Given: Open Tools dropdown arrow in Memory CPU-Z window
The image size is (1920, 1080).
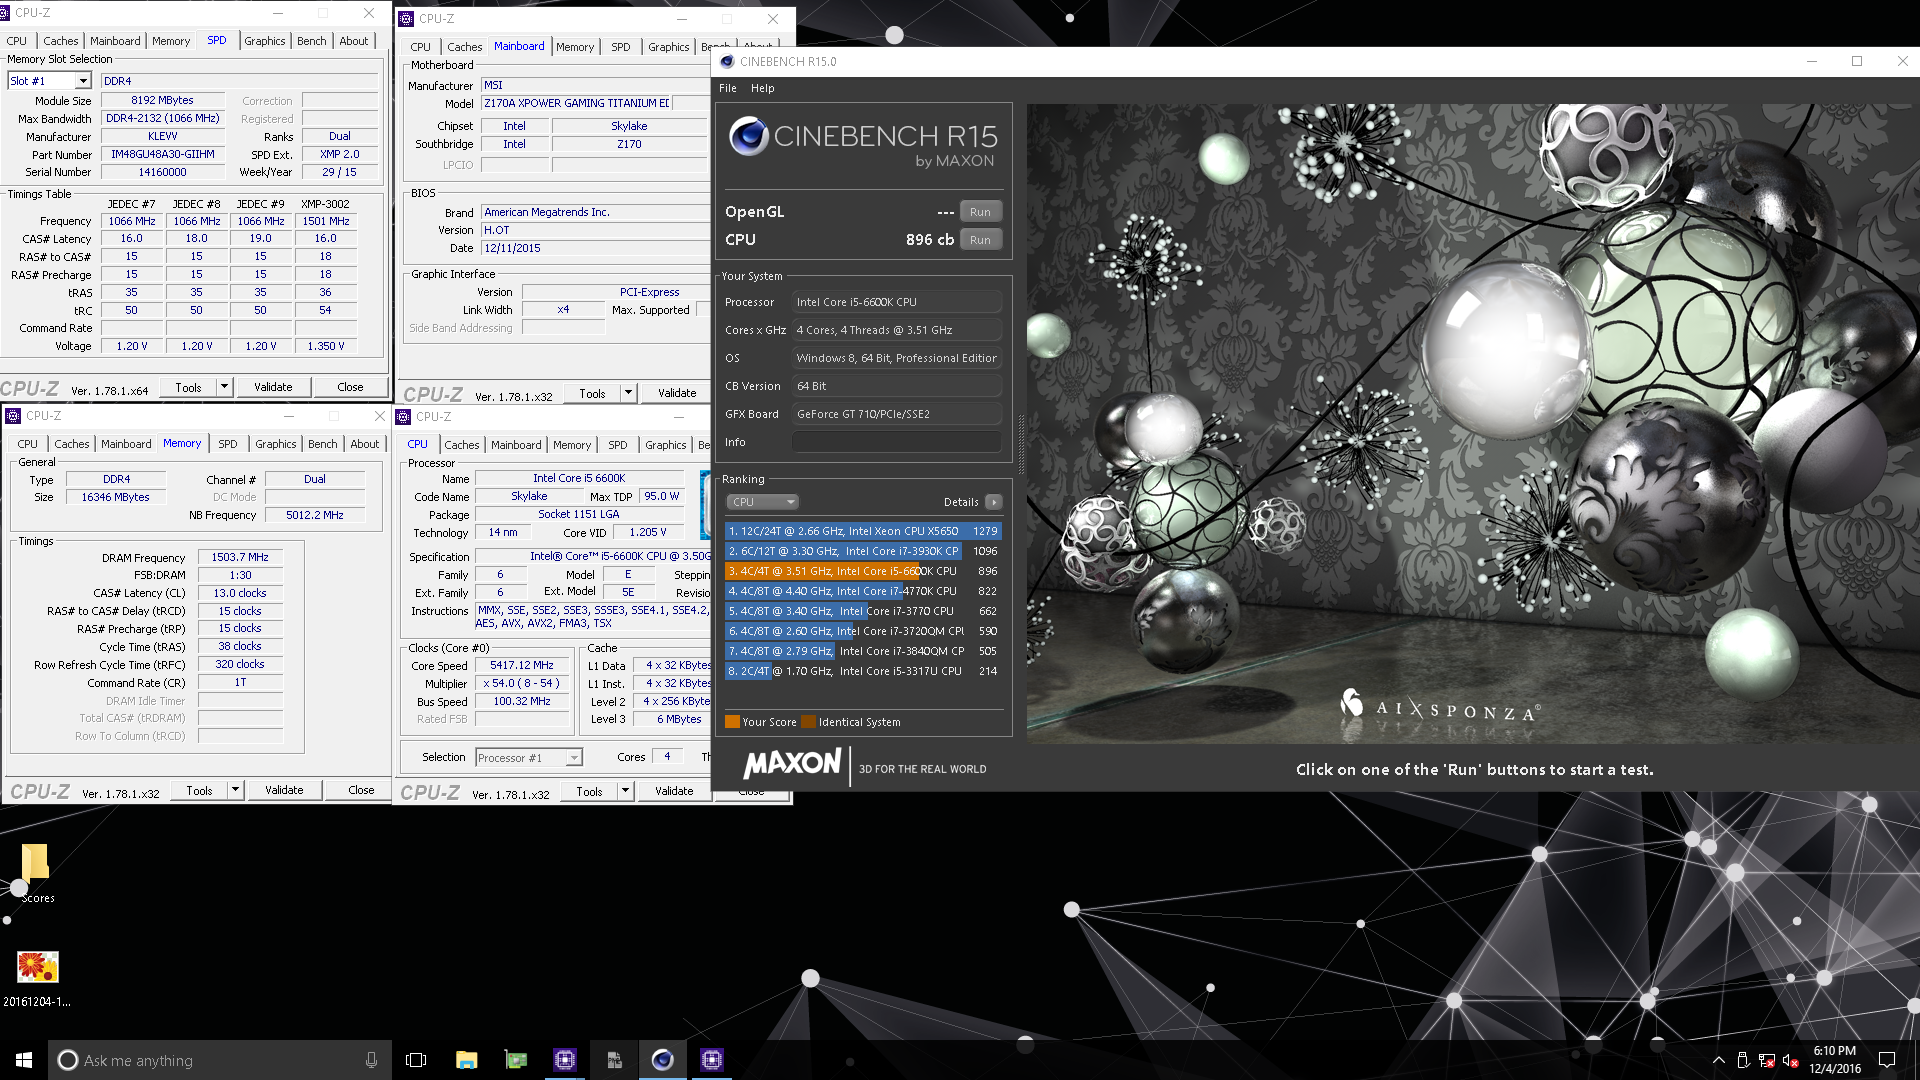Looking at the screenshot, I should tap(235, 790).
